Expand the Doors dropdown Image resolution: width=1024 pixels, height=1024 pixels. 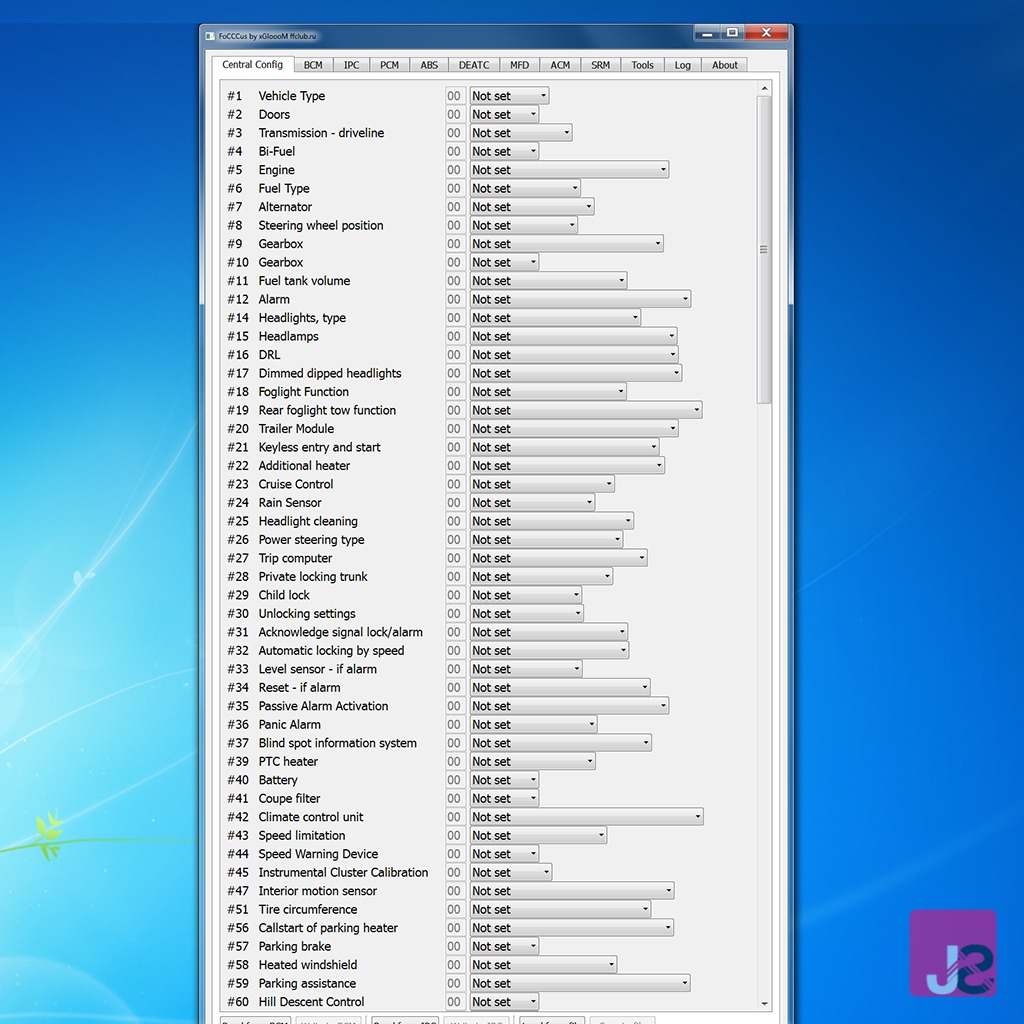[x=504, y=114]
